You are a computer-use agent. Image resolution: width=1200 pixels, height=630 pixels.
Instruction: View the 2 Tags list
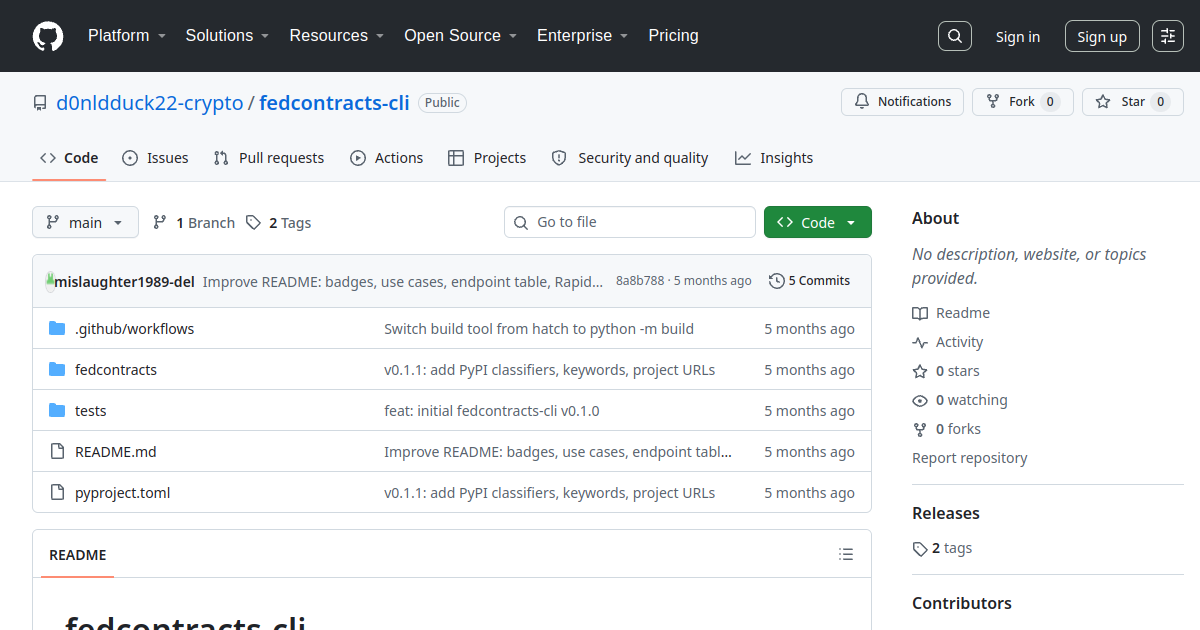click(279, 223)
